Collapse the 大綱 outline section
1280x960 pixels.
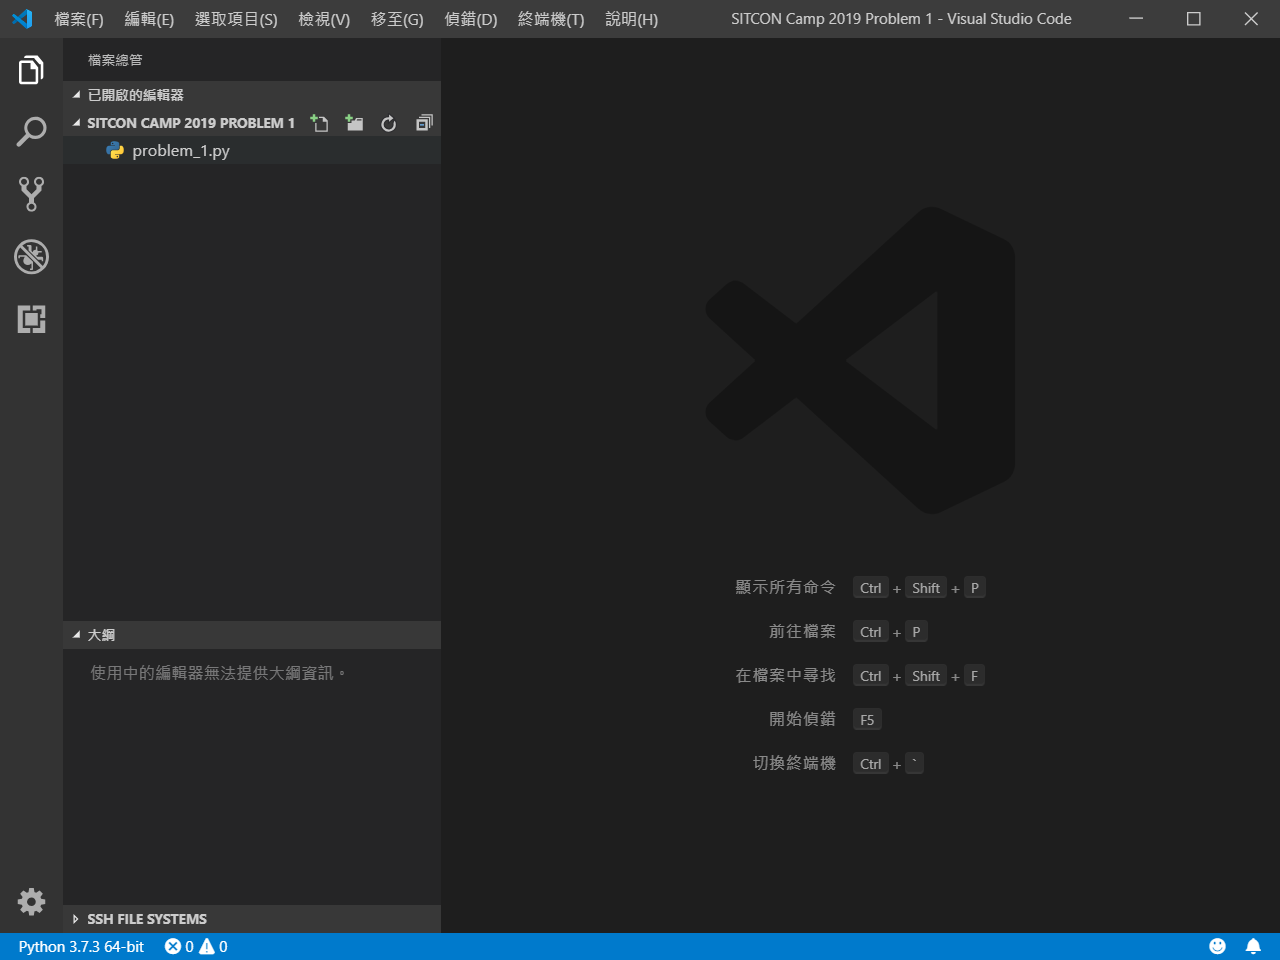(252, 635)
